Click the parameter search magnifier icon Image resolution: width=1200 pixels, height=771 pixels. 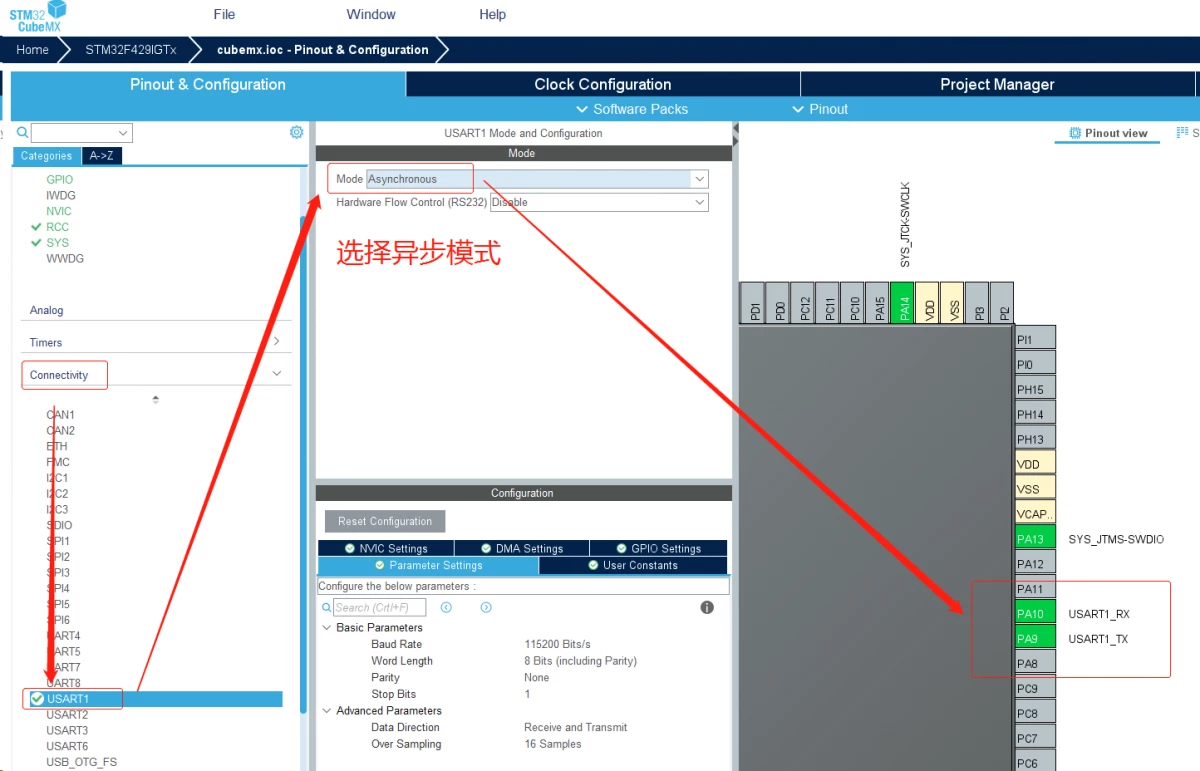(x=326, y=608)
